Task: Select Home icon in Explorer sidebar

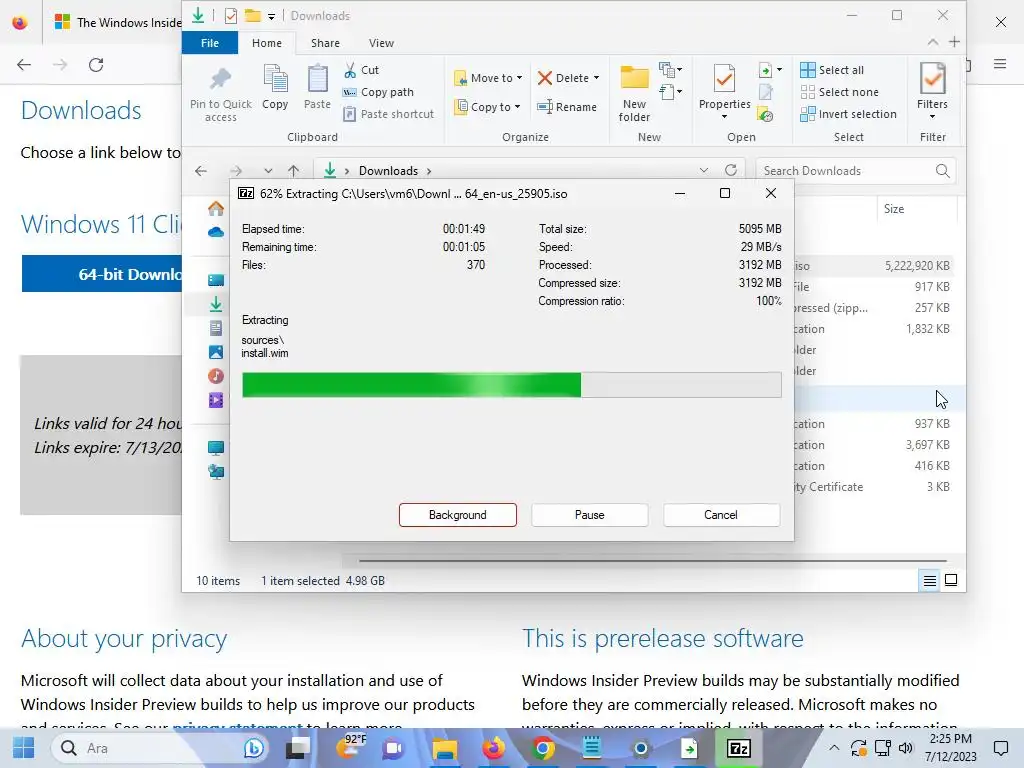Action: pyautogui.click(x=216, y=209)
